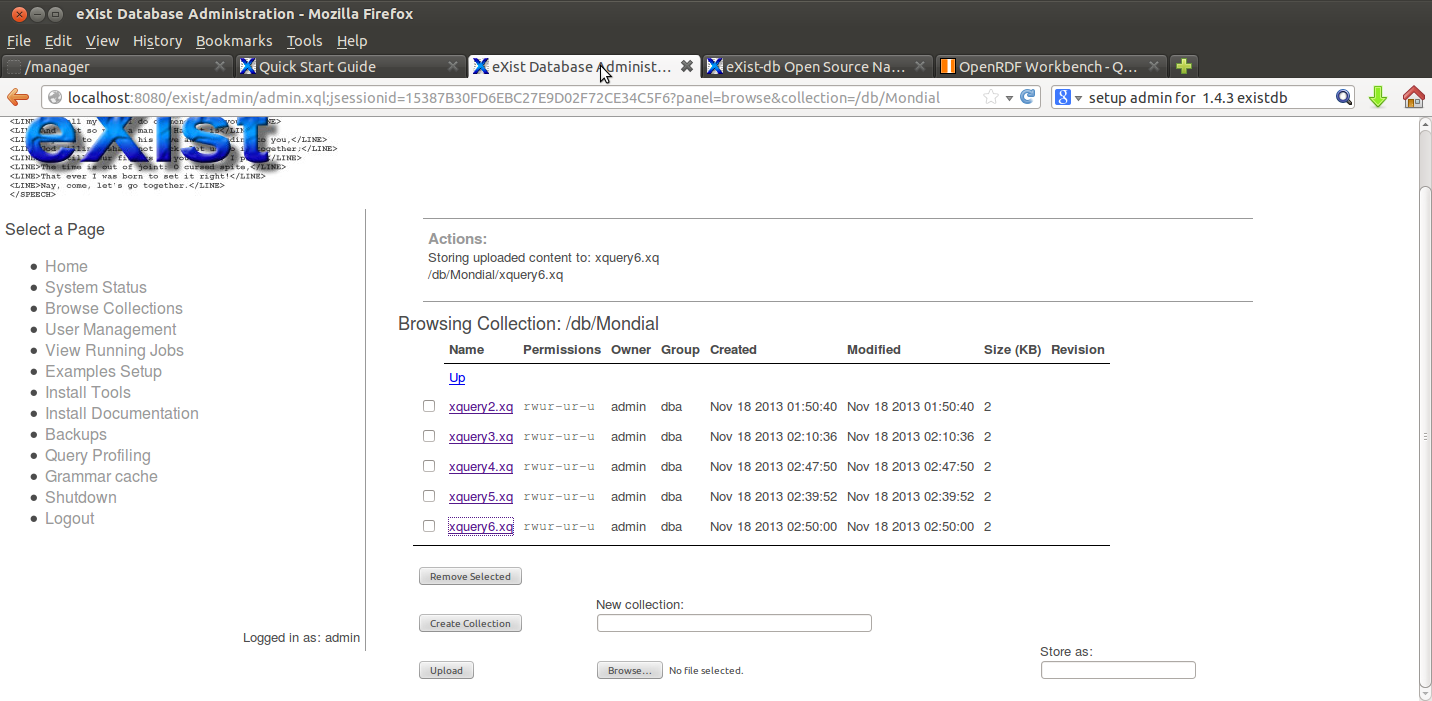Open the xquery4.xq file link
Screen dimensions: 1432x701
[481, 467]
